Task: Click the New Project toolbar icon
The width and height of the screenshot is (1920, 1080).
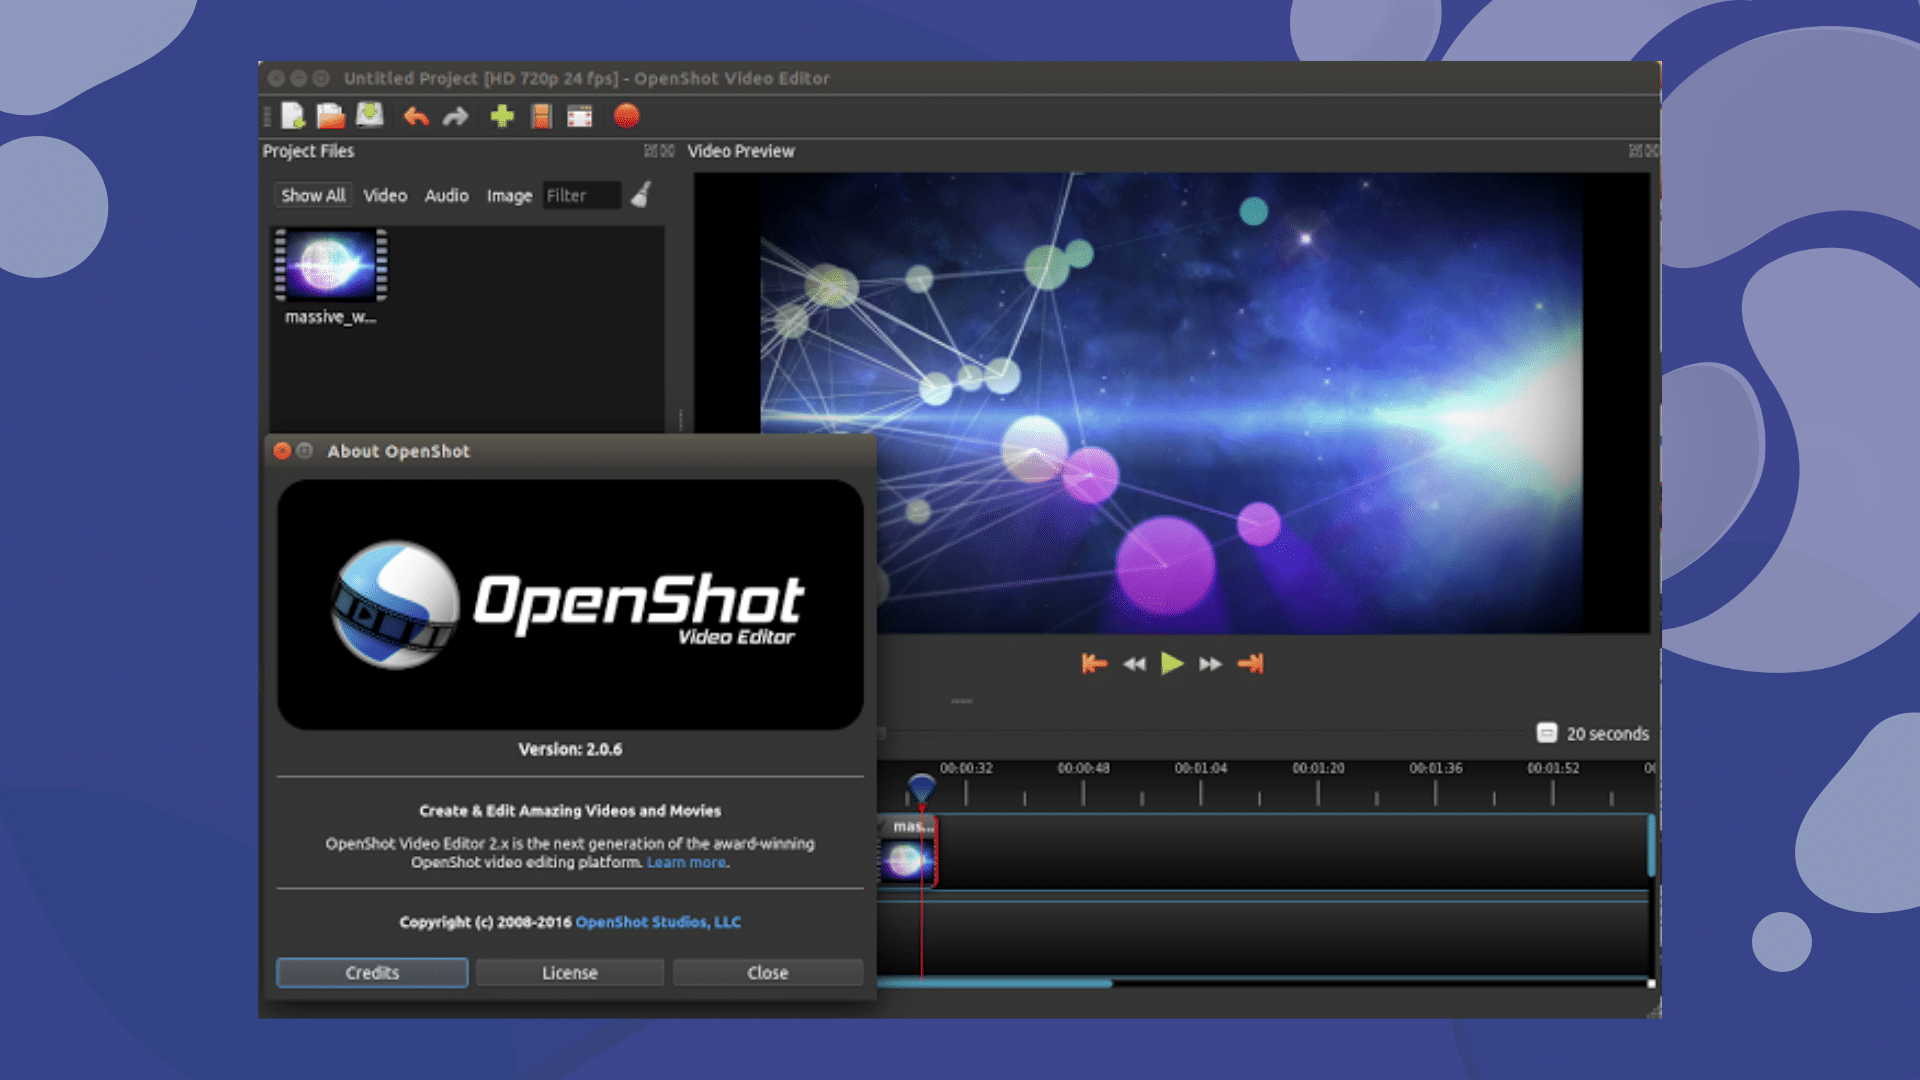Action: point(293,116)
